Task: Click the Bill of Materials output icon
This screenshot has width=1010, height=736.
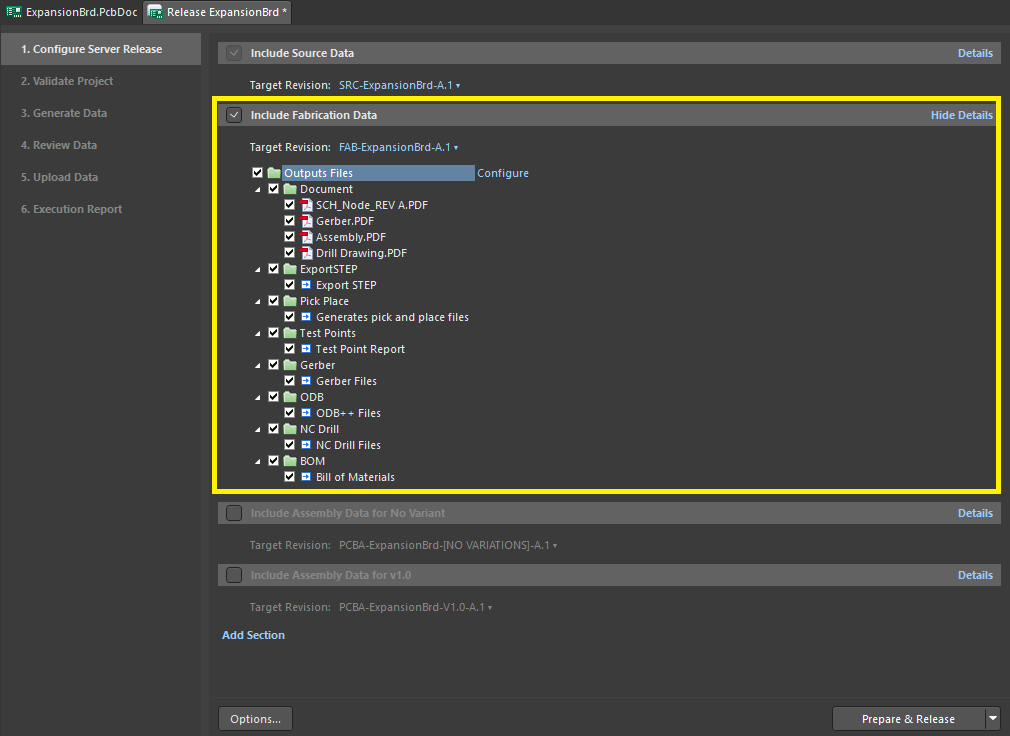Action: point(306,477)
